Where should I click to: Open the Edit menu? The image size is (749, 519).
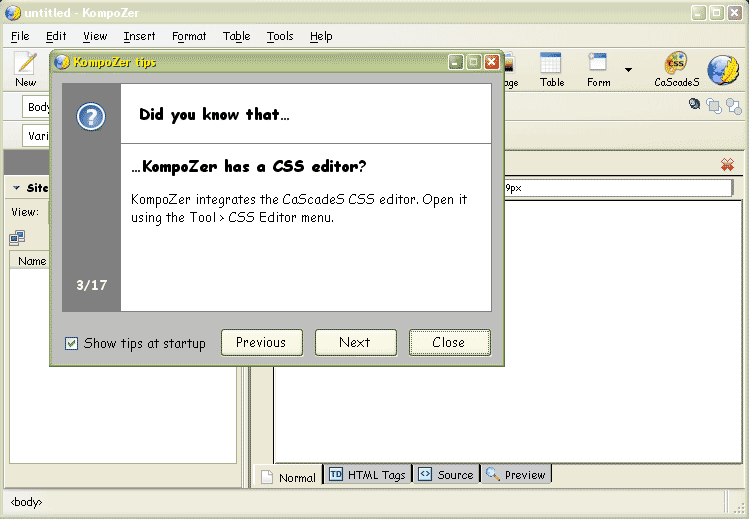pyautogui.click(x=56, y=36)
